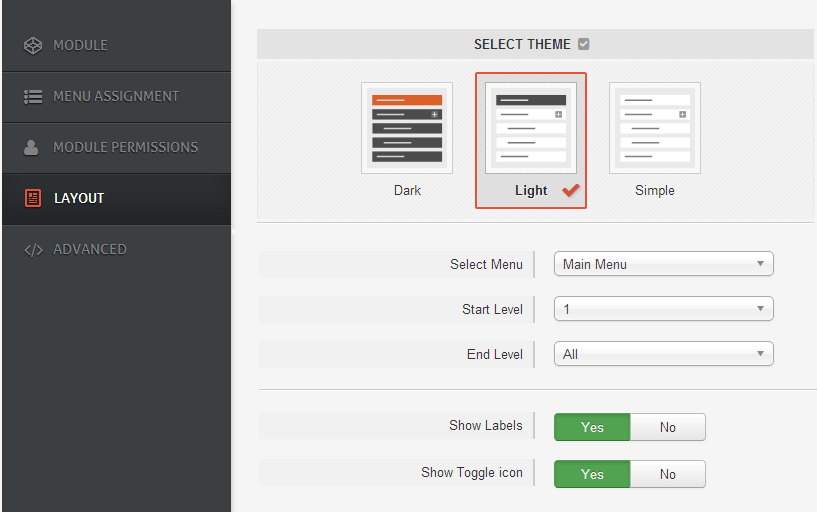Screen dimensions: 817x512
Task: Switch to the Menu Assignment tab
Action: click(116, 97)
